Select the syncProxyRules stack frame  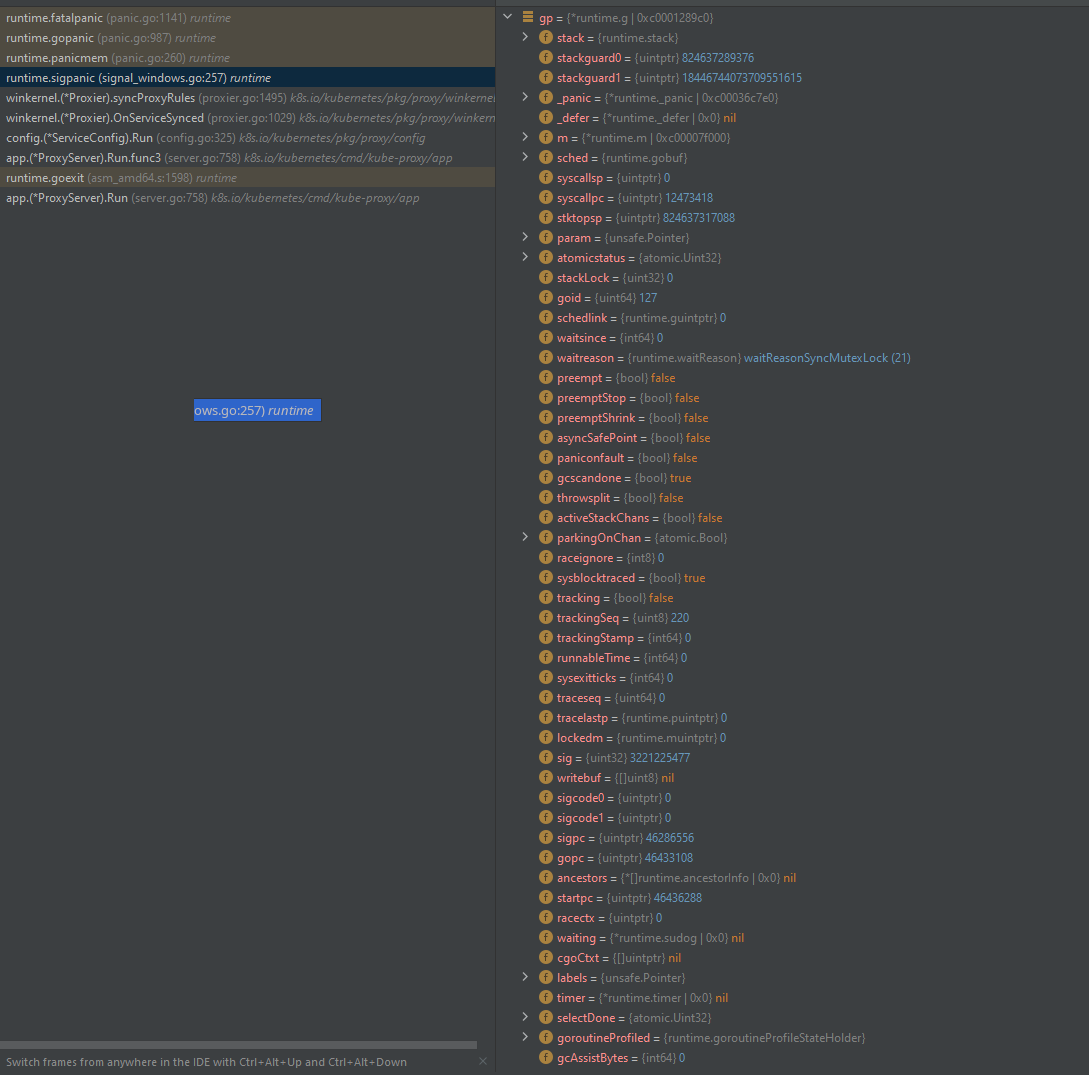247,98
